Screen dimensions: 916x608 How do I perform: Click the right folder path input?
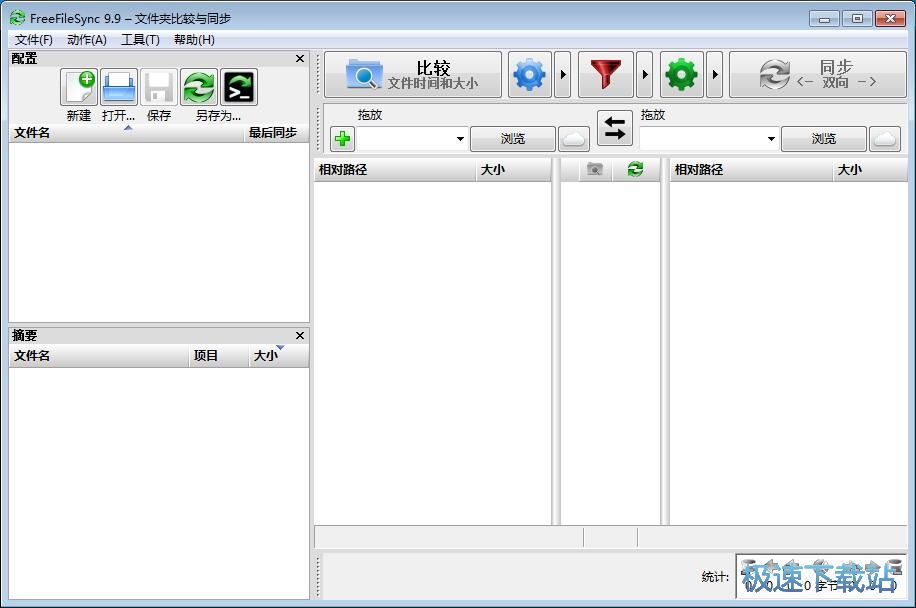click(x=702, y=139)
